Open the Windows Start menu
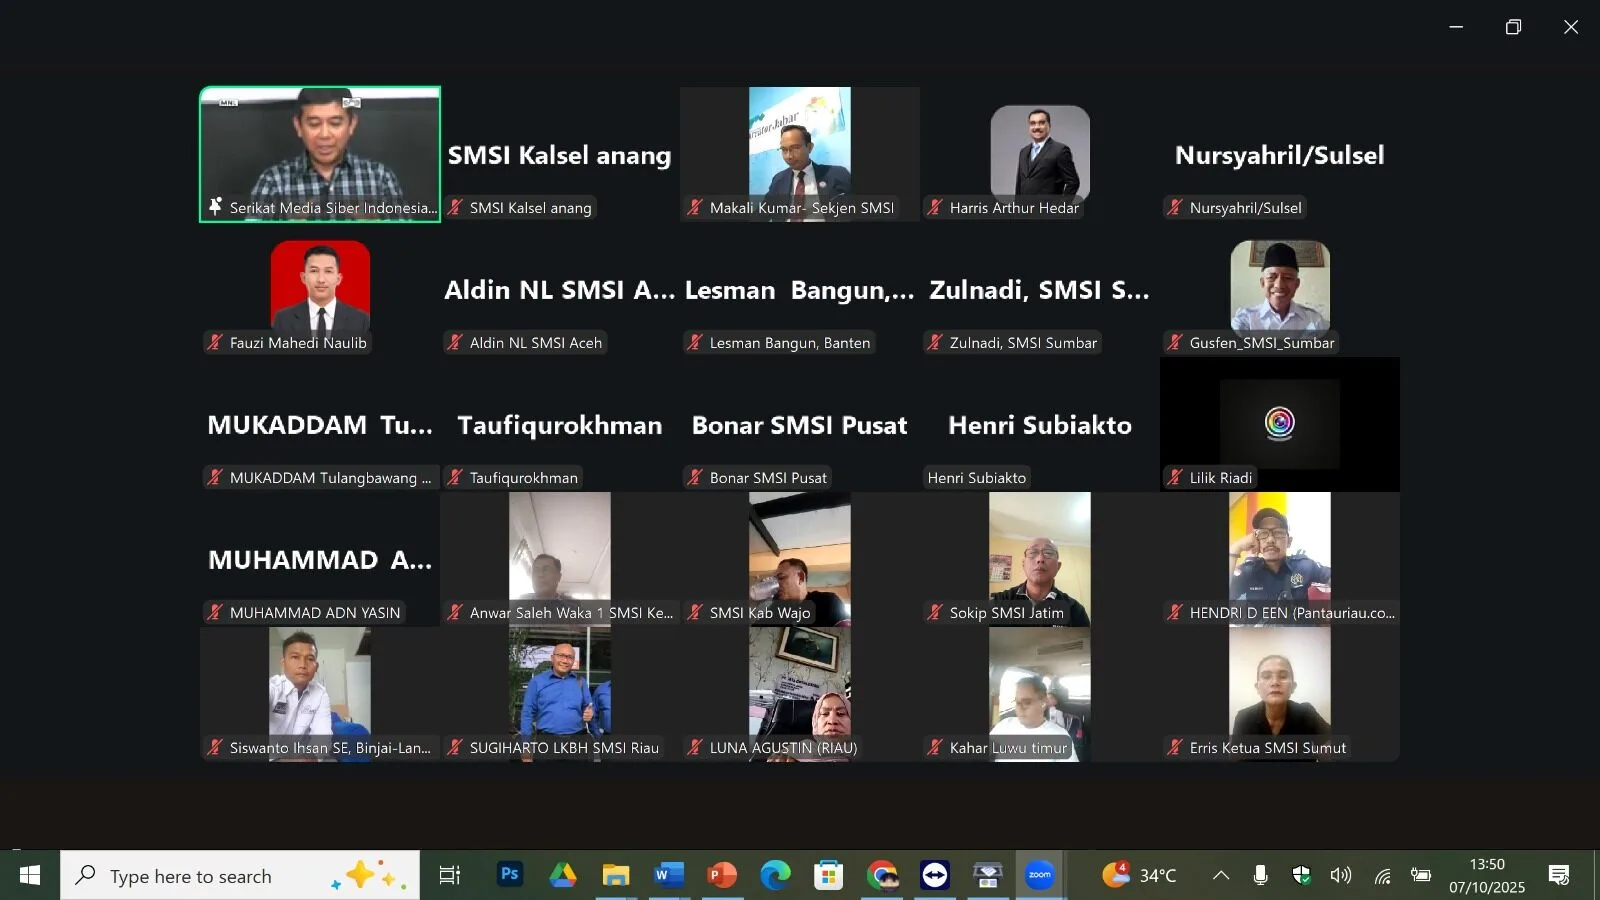The width and height of the screenshot is (1600, 900). (30, 875)
